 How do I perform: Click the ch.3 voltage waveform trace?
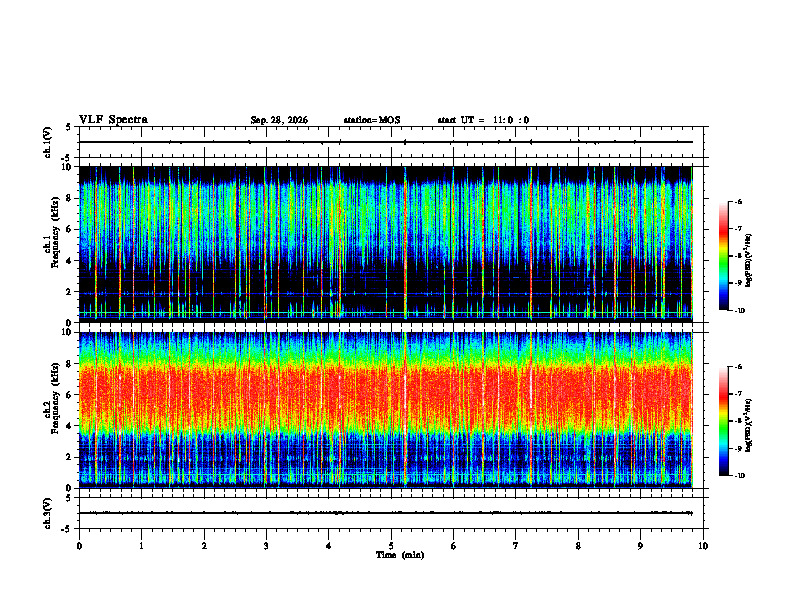(385, 513)
